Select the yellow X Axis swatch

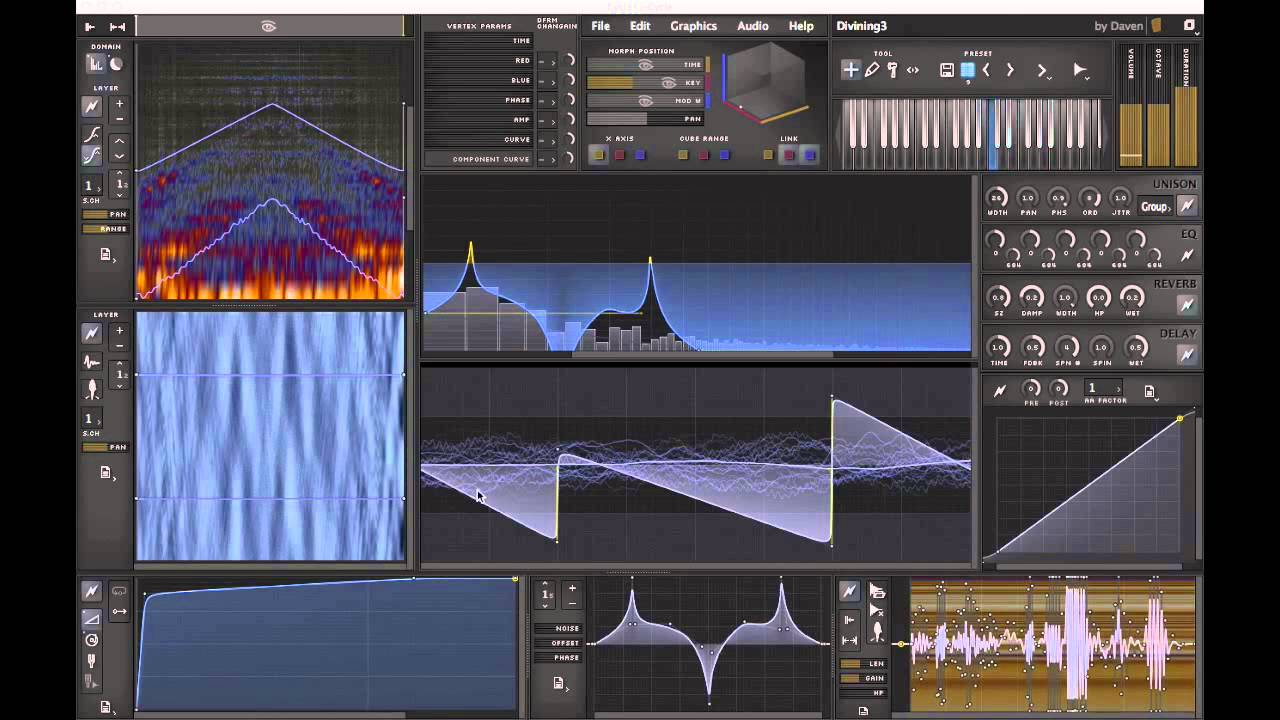coord(598,155)
